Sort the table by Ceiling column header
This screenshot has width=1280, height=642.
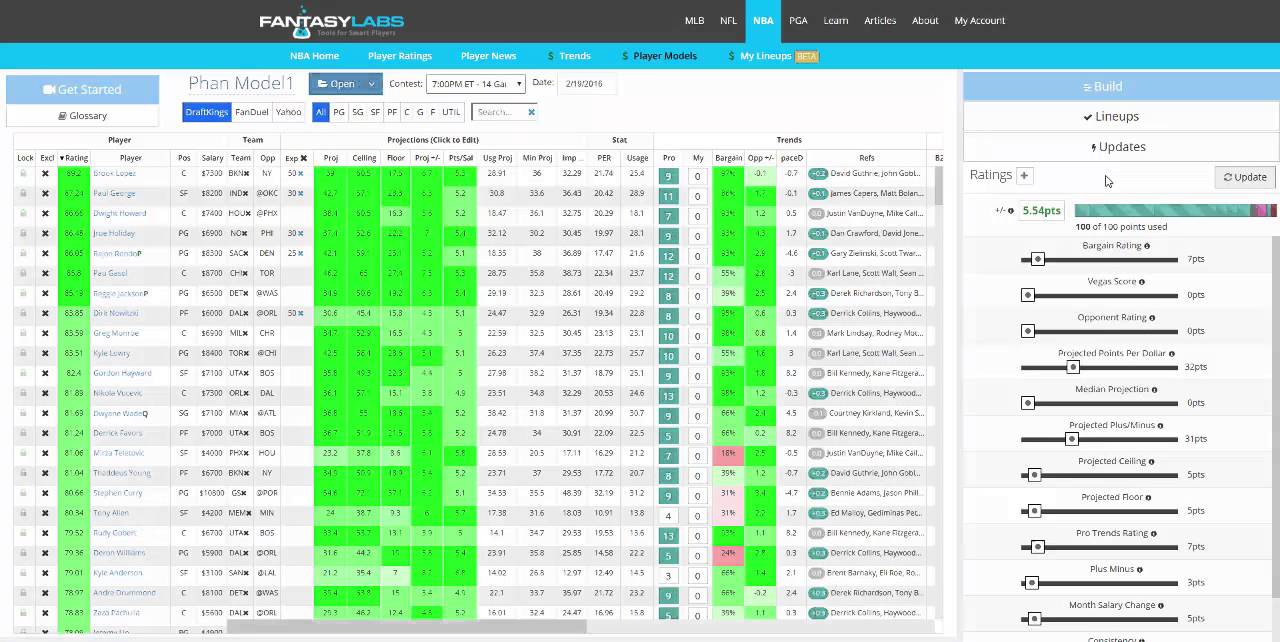[x=363, y=158]
